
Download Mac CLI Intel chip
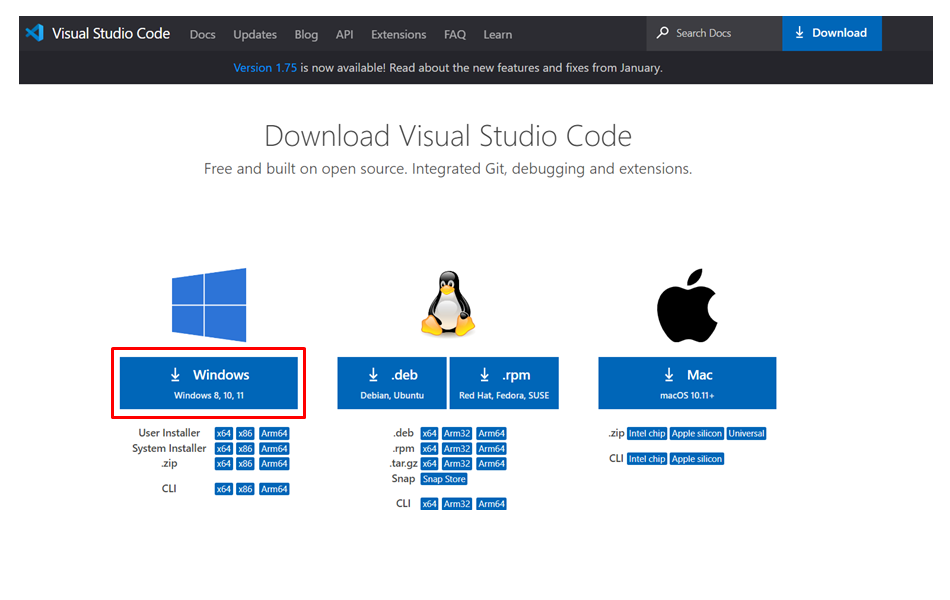[647, 459]
